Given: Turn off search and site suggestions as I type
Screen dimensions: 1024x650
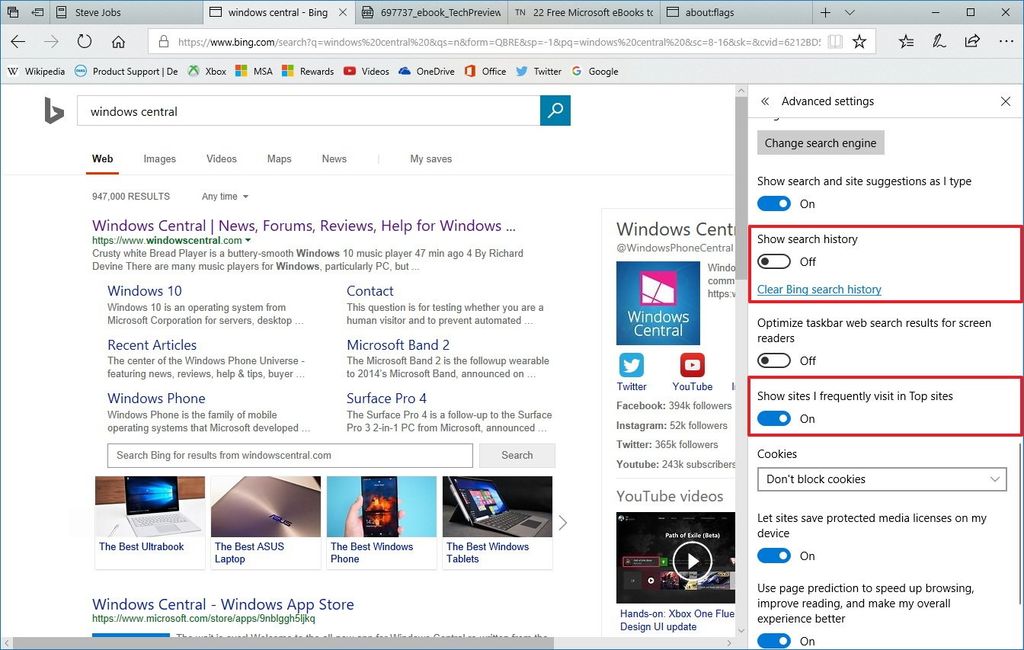Looking at the screenshot, I should click(775, 203).
